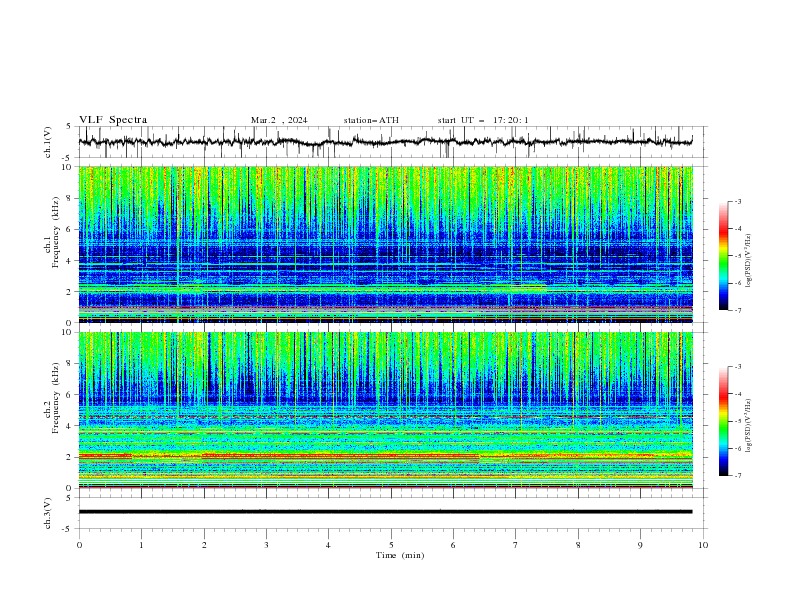Click the 'VLF Spectra' title text
792x612 pixels.
click(x=113, y=120)
